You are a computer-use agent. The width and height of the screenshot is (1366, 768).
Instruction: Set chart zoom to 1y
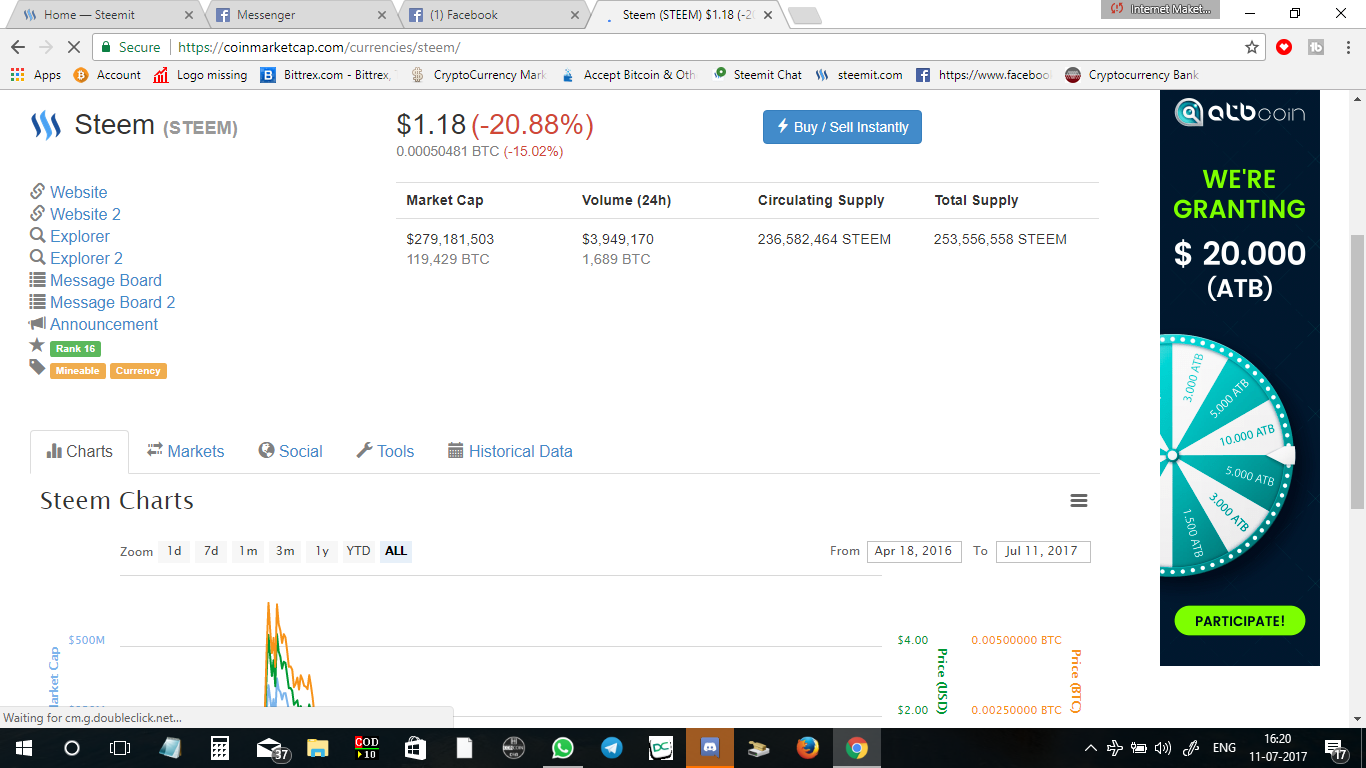point(322,551)
